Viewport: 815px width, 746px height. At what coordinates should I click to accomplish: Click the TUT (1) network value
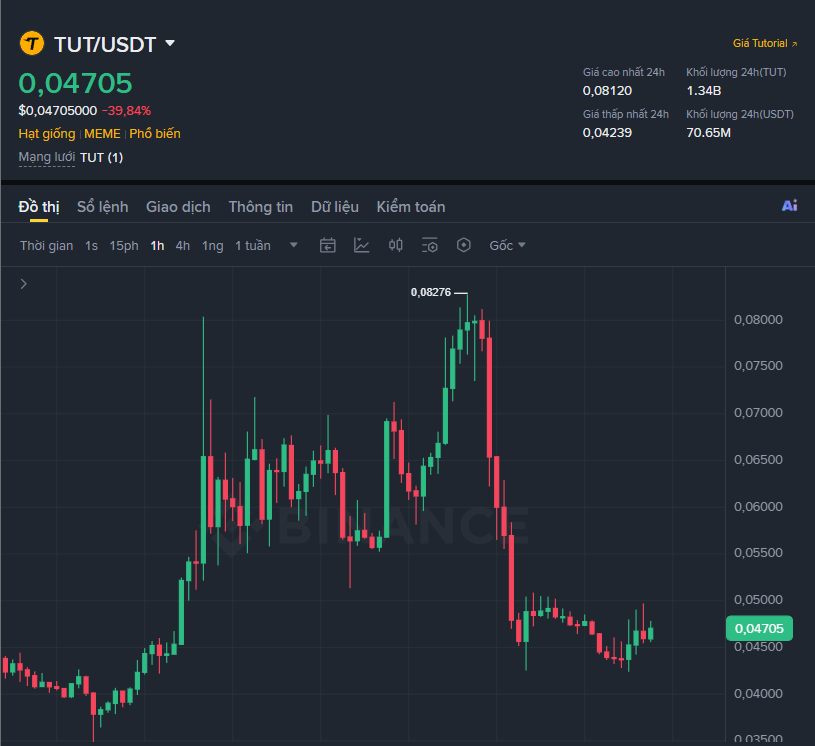tap(101, 158)
